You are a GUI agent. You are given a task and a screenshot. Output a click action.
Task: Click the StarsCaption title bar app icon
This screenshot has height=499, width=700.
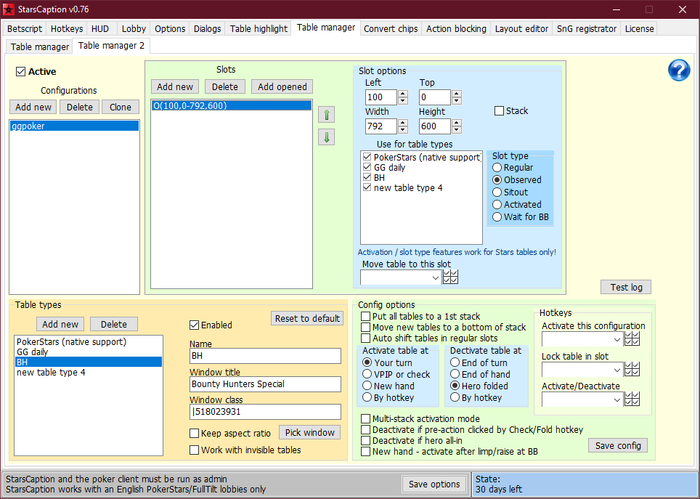coord(9,9)
